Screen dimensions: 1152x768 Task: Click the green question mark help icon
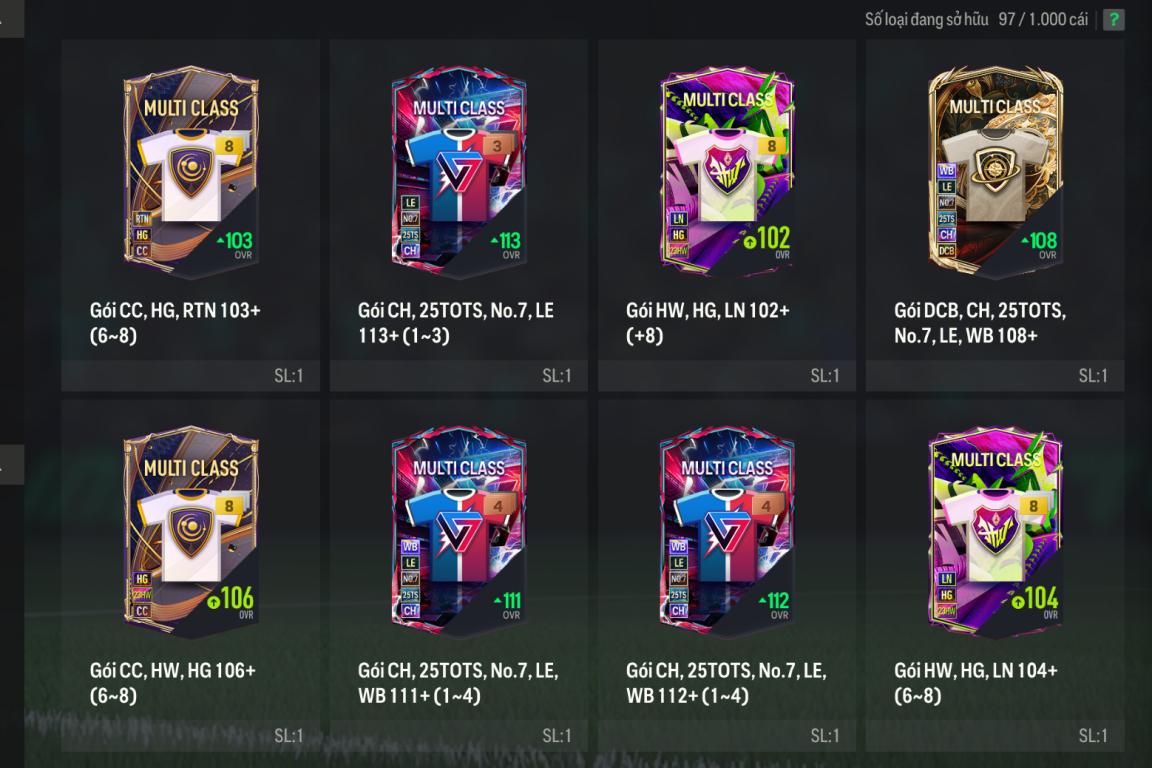[1113, 20]
